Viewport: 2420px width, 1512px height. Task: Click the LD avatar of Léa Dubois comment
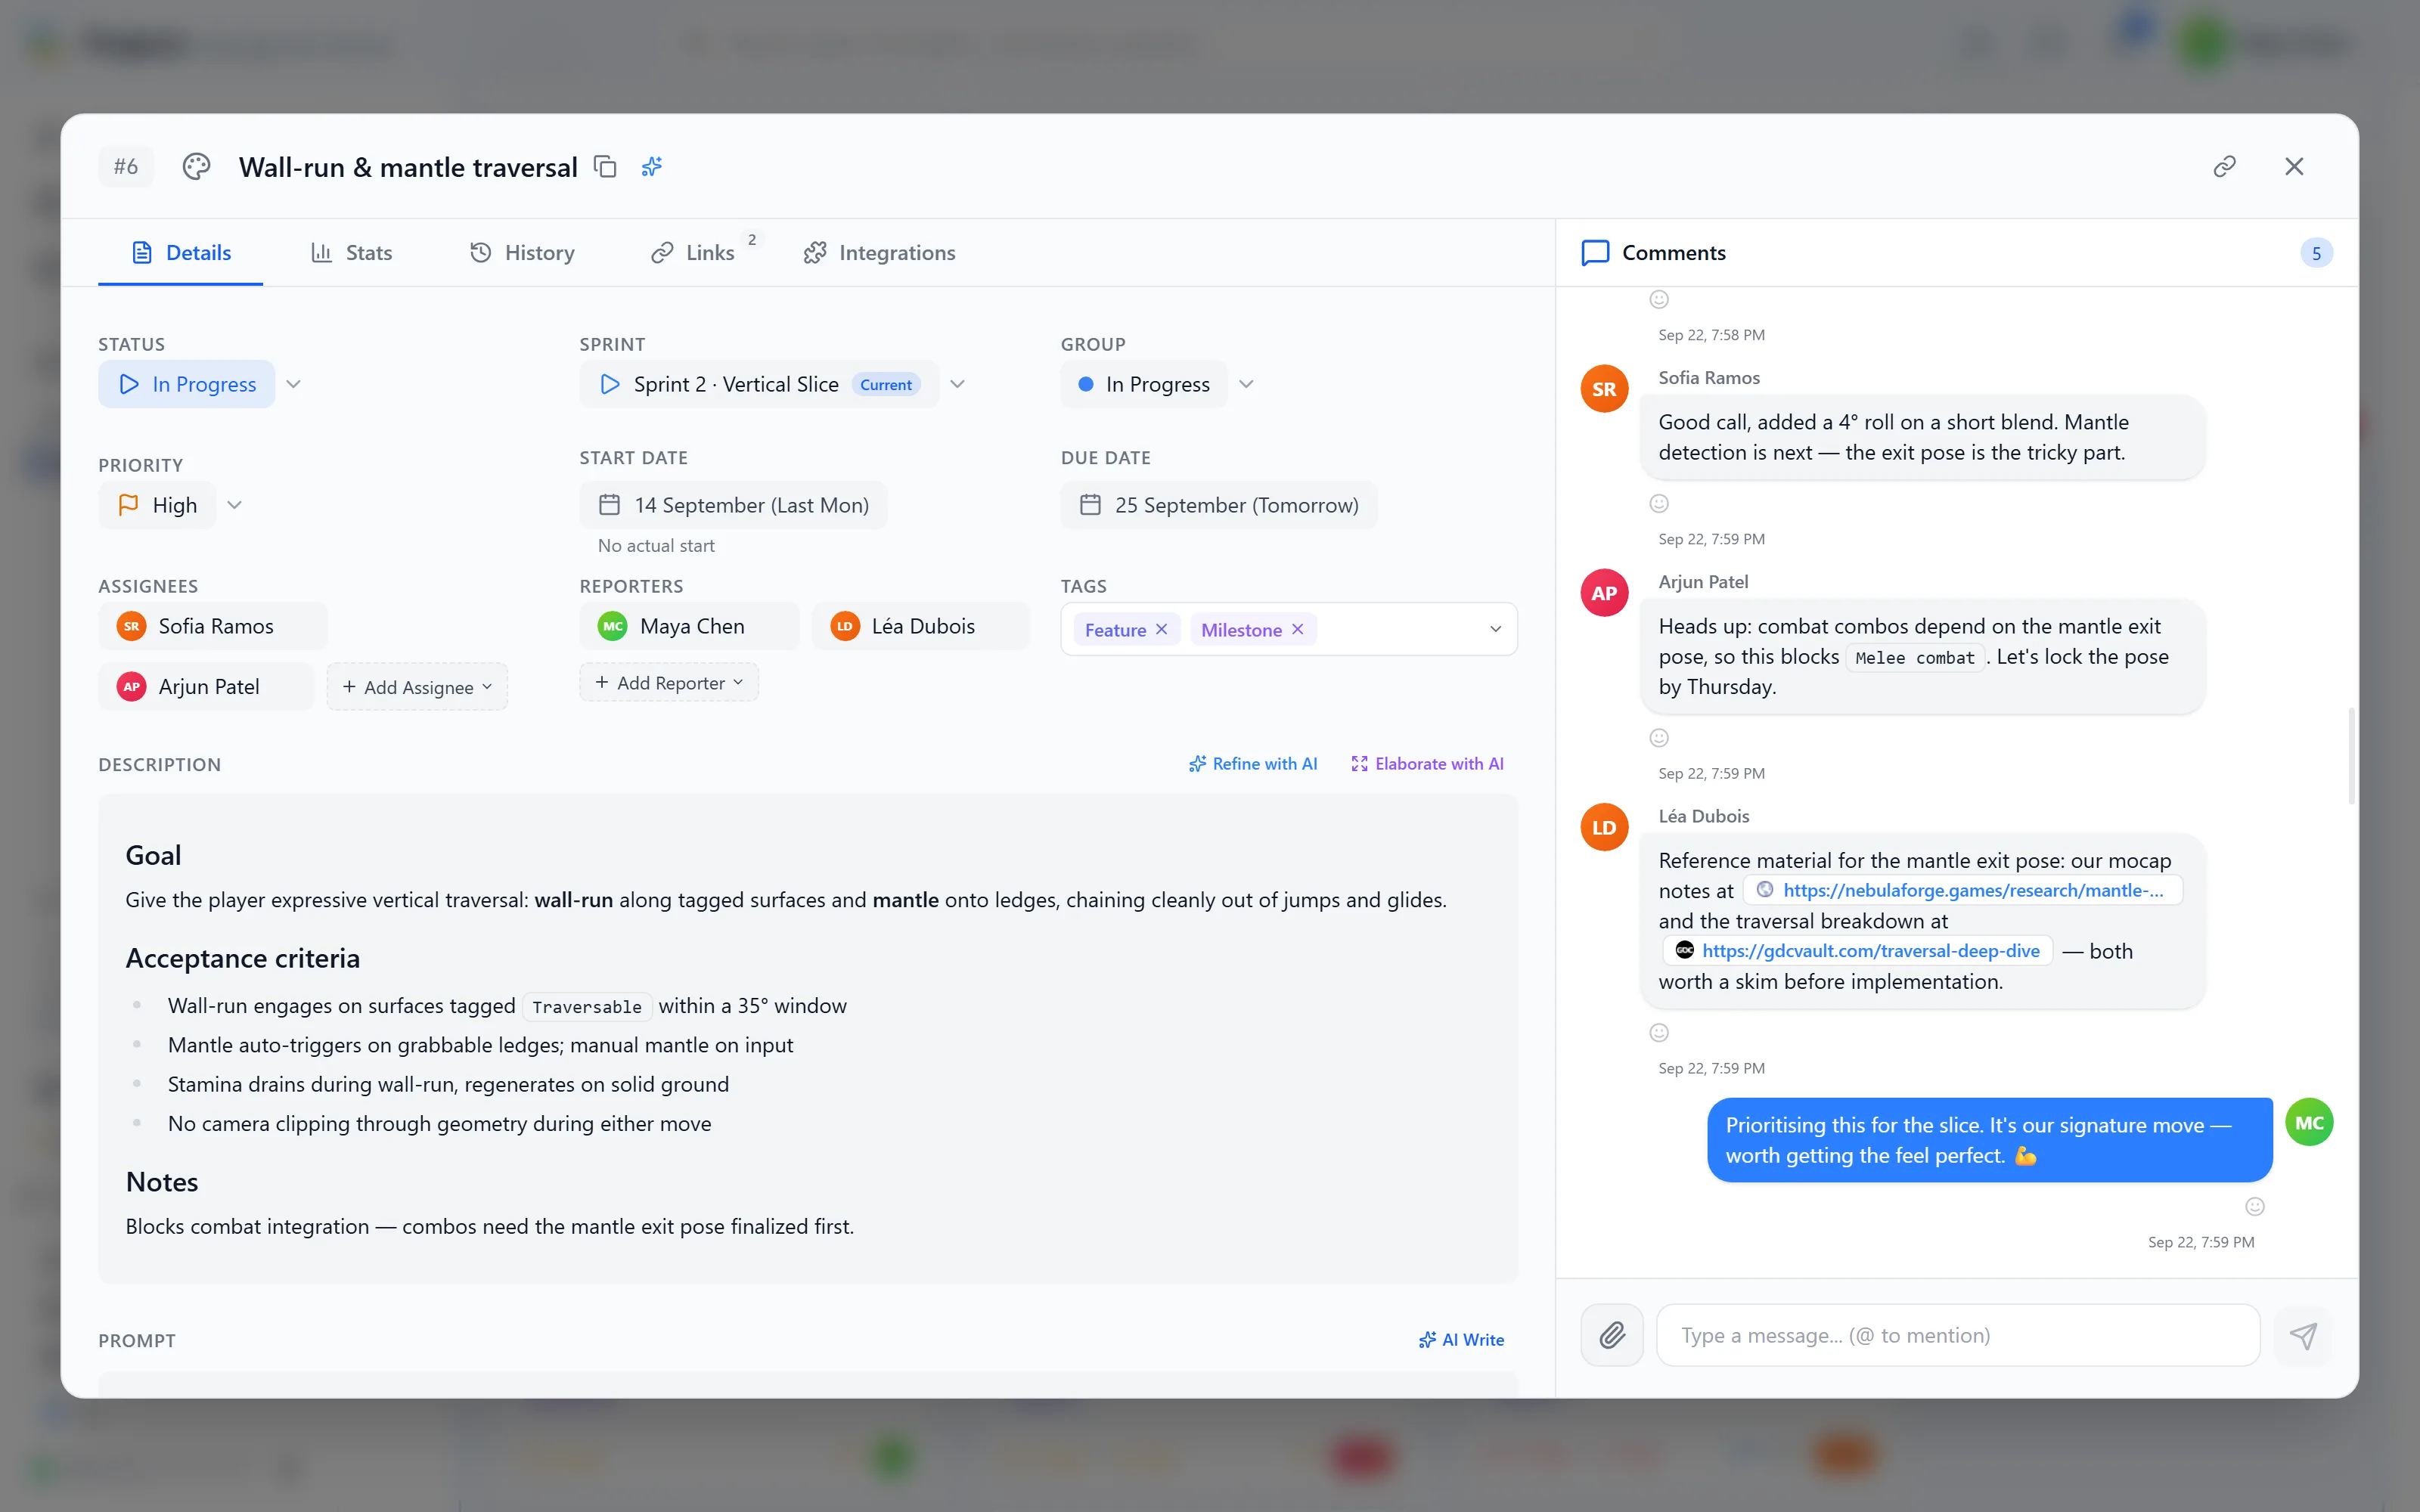tap(1604, 827)
